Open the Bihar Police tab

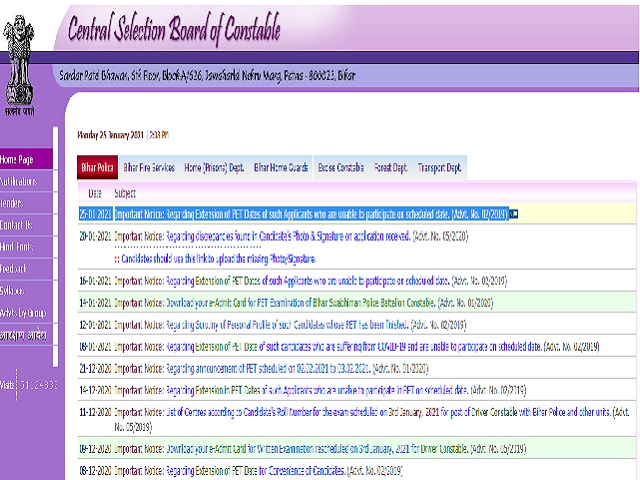98,167
